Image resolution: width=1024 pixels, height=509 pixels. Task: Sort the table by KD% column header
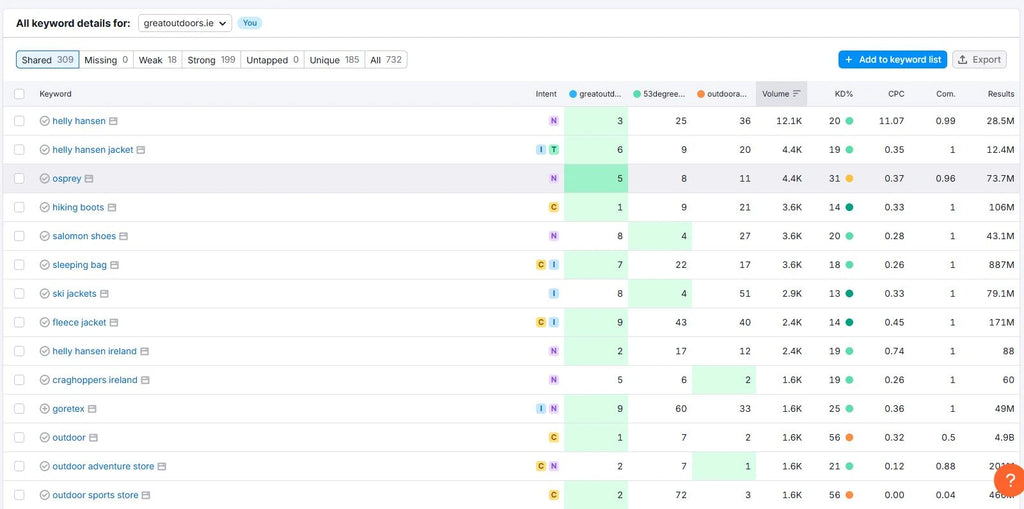[843, 94]
